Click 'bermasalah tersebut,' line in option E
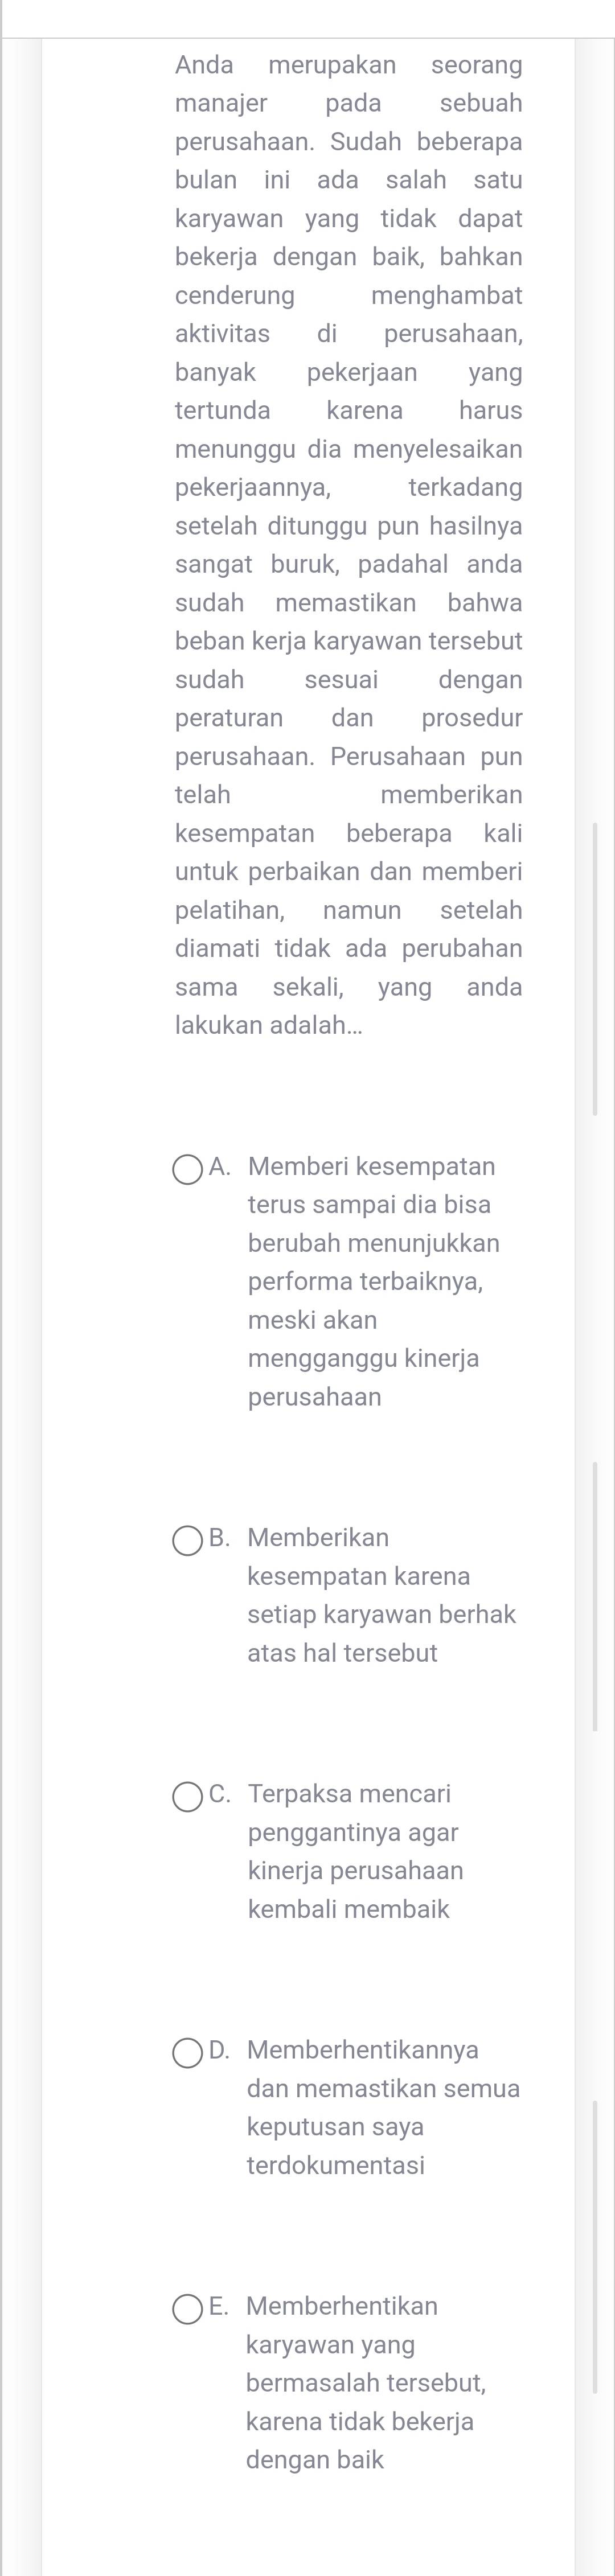 point(366,2383)
